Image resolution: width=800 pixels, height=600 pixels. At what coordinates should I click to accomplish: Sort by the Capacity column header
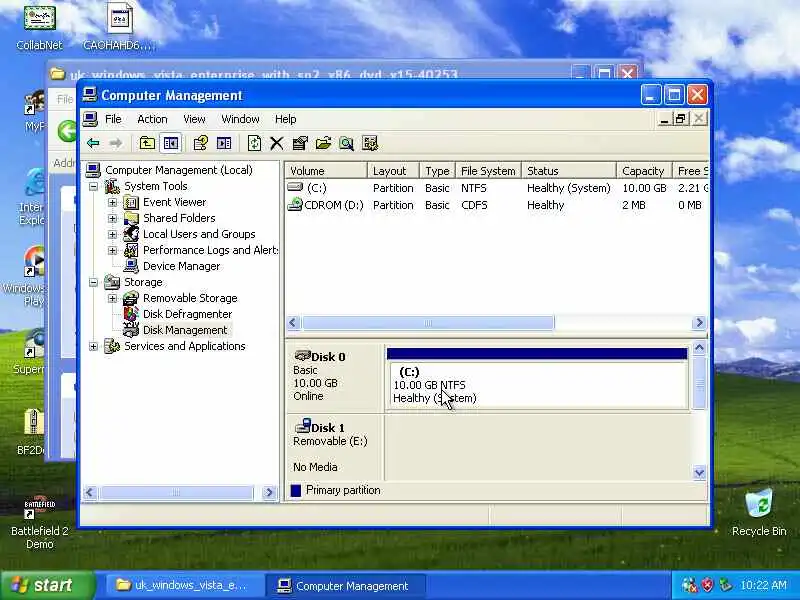[x=644, y=170]
